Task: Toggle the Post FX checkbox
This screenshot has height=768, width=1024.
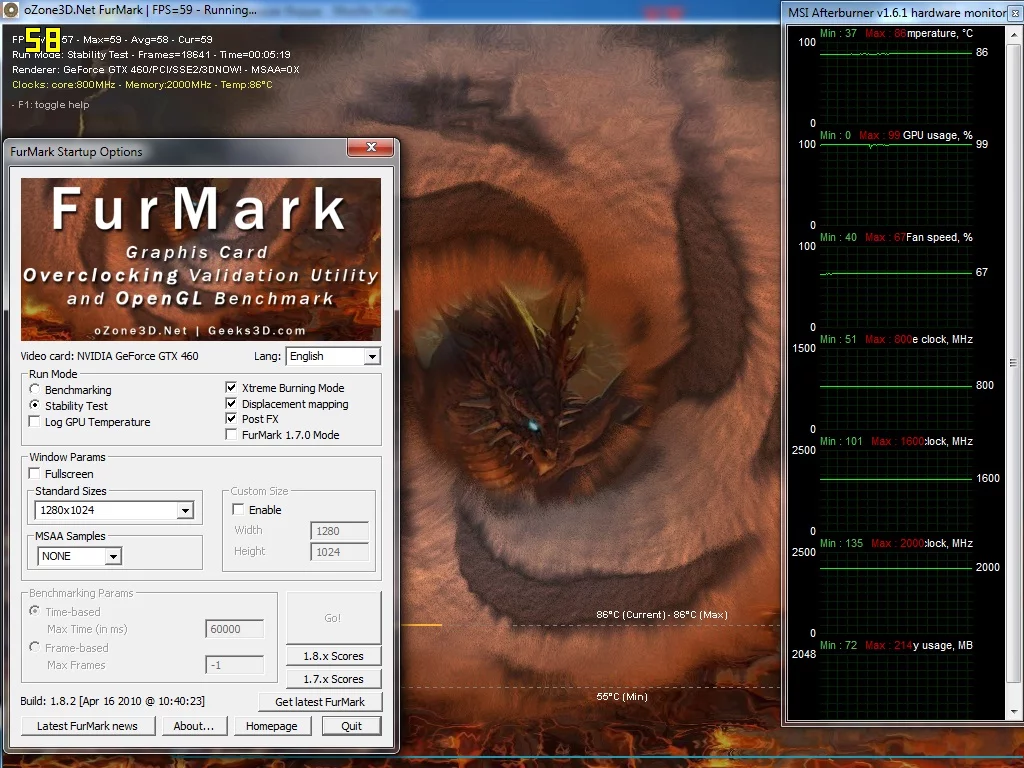Action: tap(232, 419)
